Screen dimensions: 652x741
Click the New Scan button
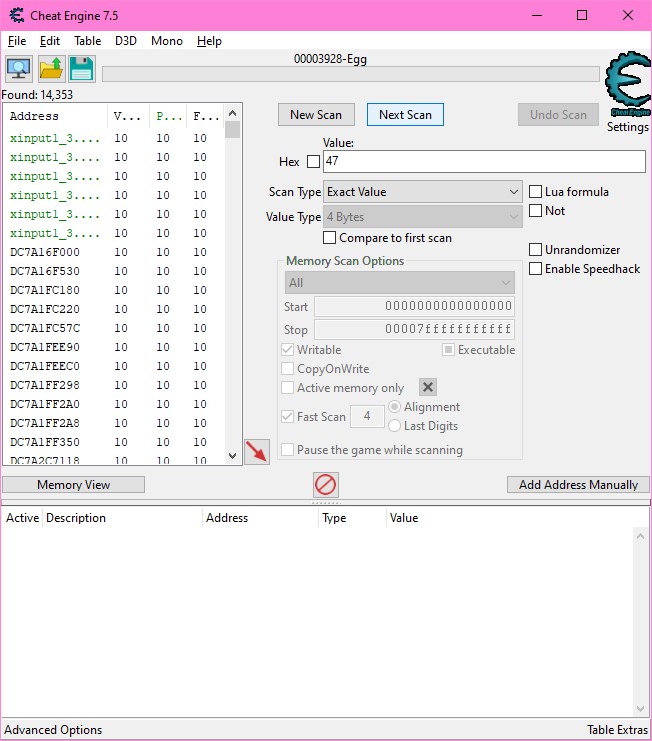point(316,114)
